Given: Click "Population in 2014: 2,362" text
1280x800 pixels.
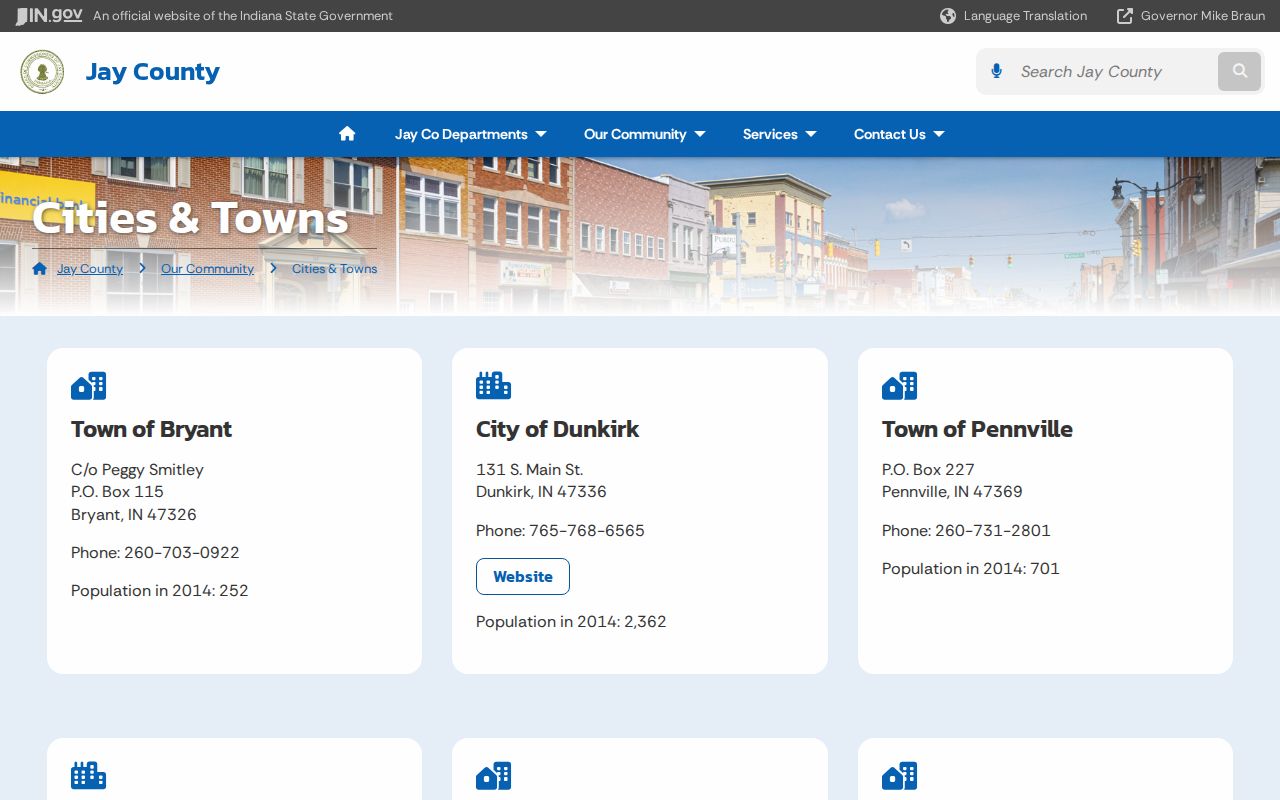Looking at the screenshot, I should (x=571, y=622).
